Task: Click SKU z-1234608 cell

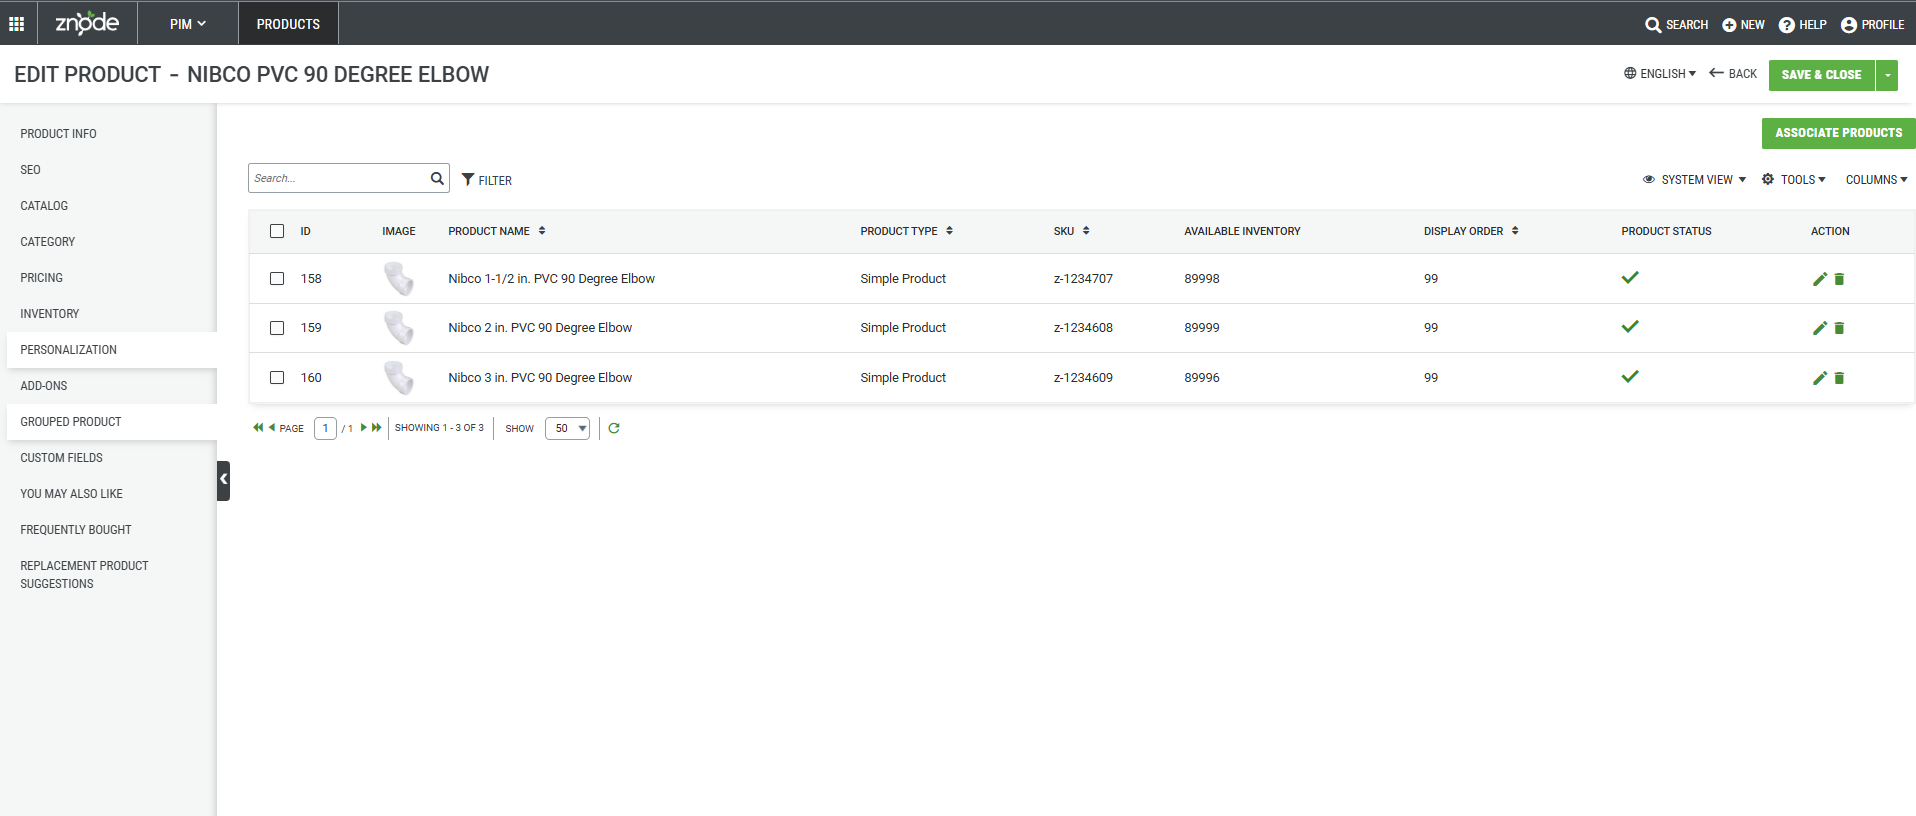Action: (1083, 328)
